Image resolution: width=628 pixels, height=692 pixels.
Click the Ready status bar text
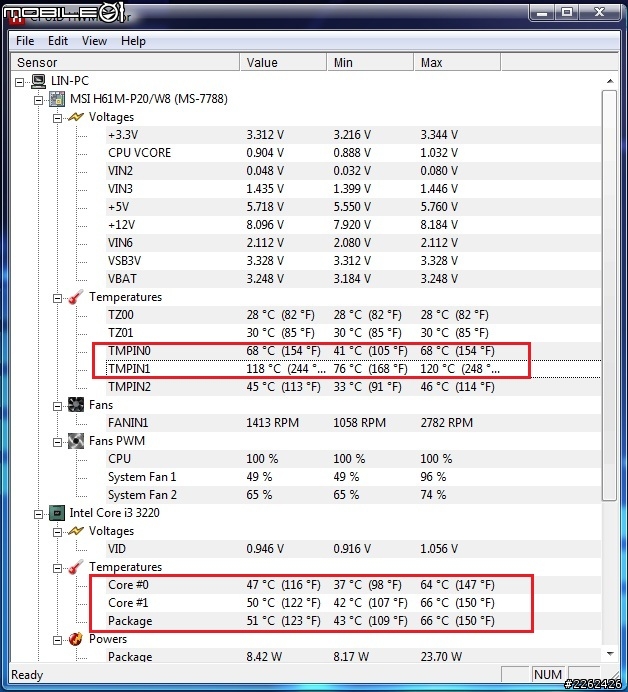(x=27, y=675)
